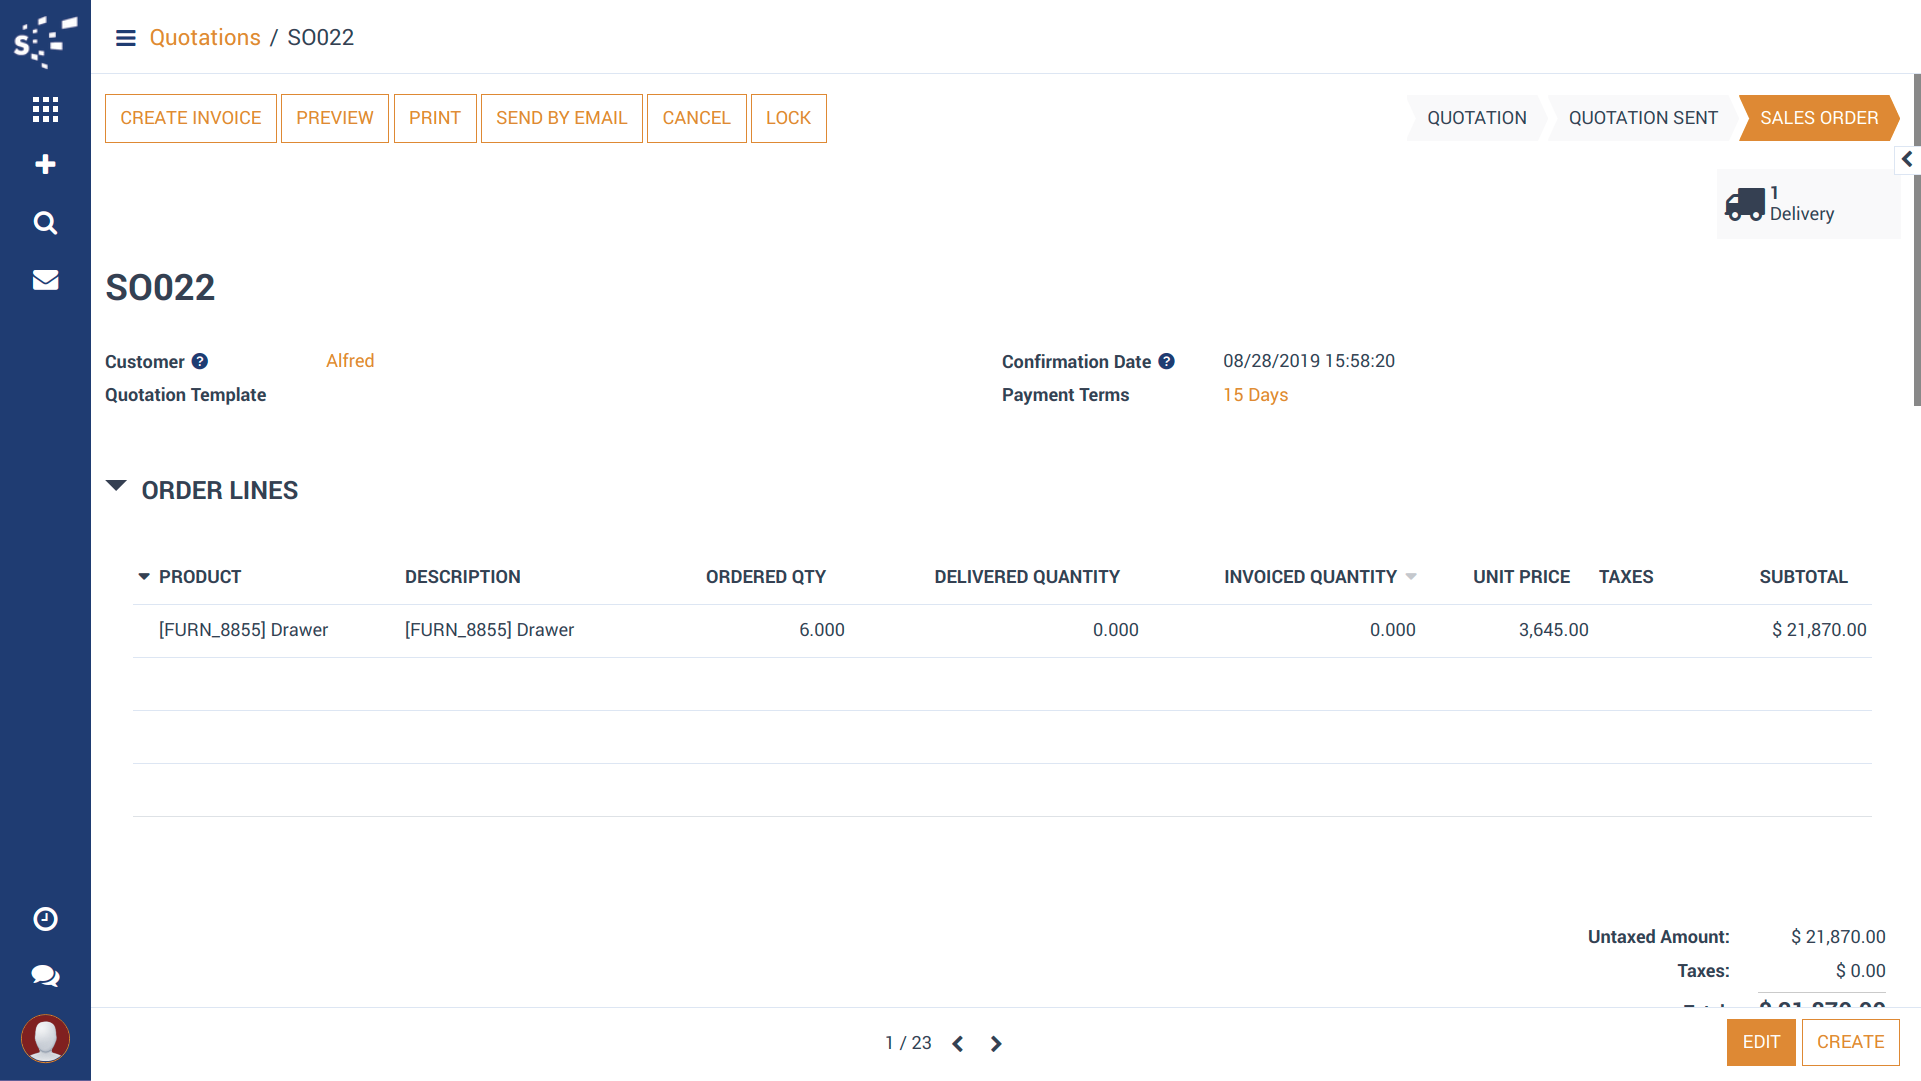Collapse right side panel chevron
Viewport: 1921px width, 1081px height.
(x=1907, y=159)
